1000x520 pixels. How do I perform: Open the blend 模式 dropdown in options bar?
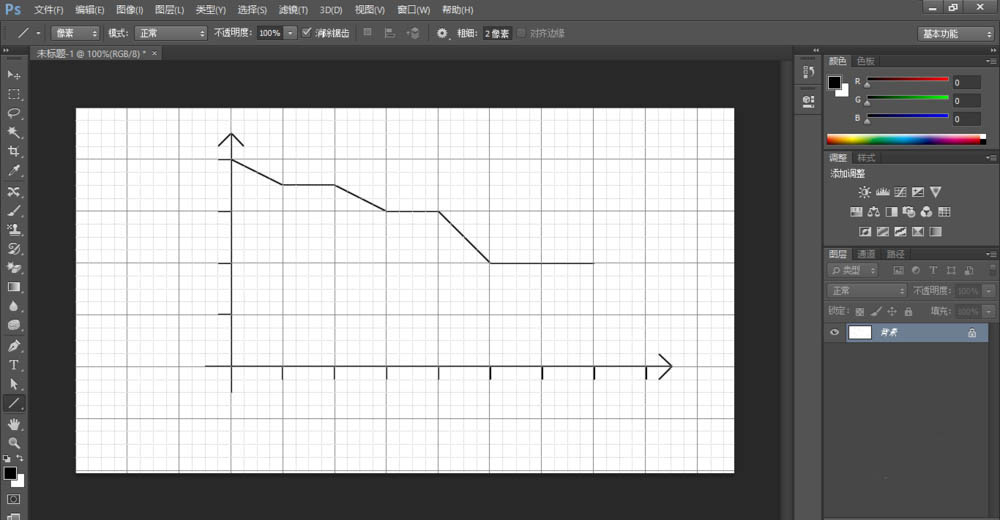(x=171, y=33)
